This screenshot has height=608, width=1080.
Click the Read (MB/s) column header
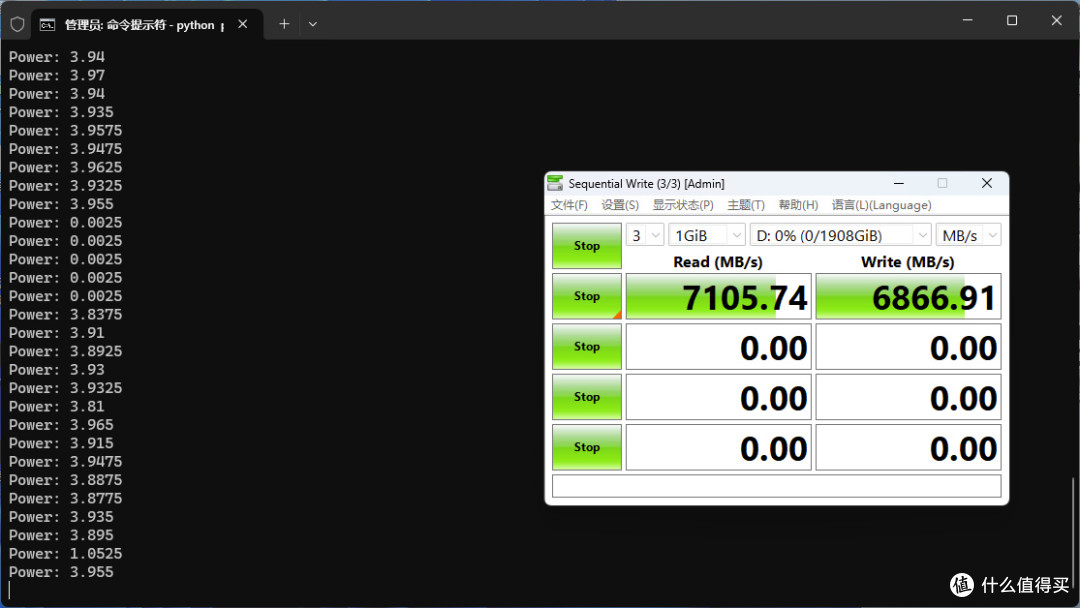(x=718, y=262)
